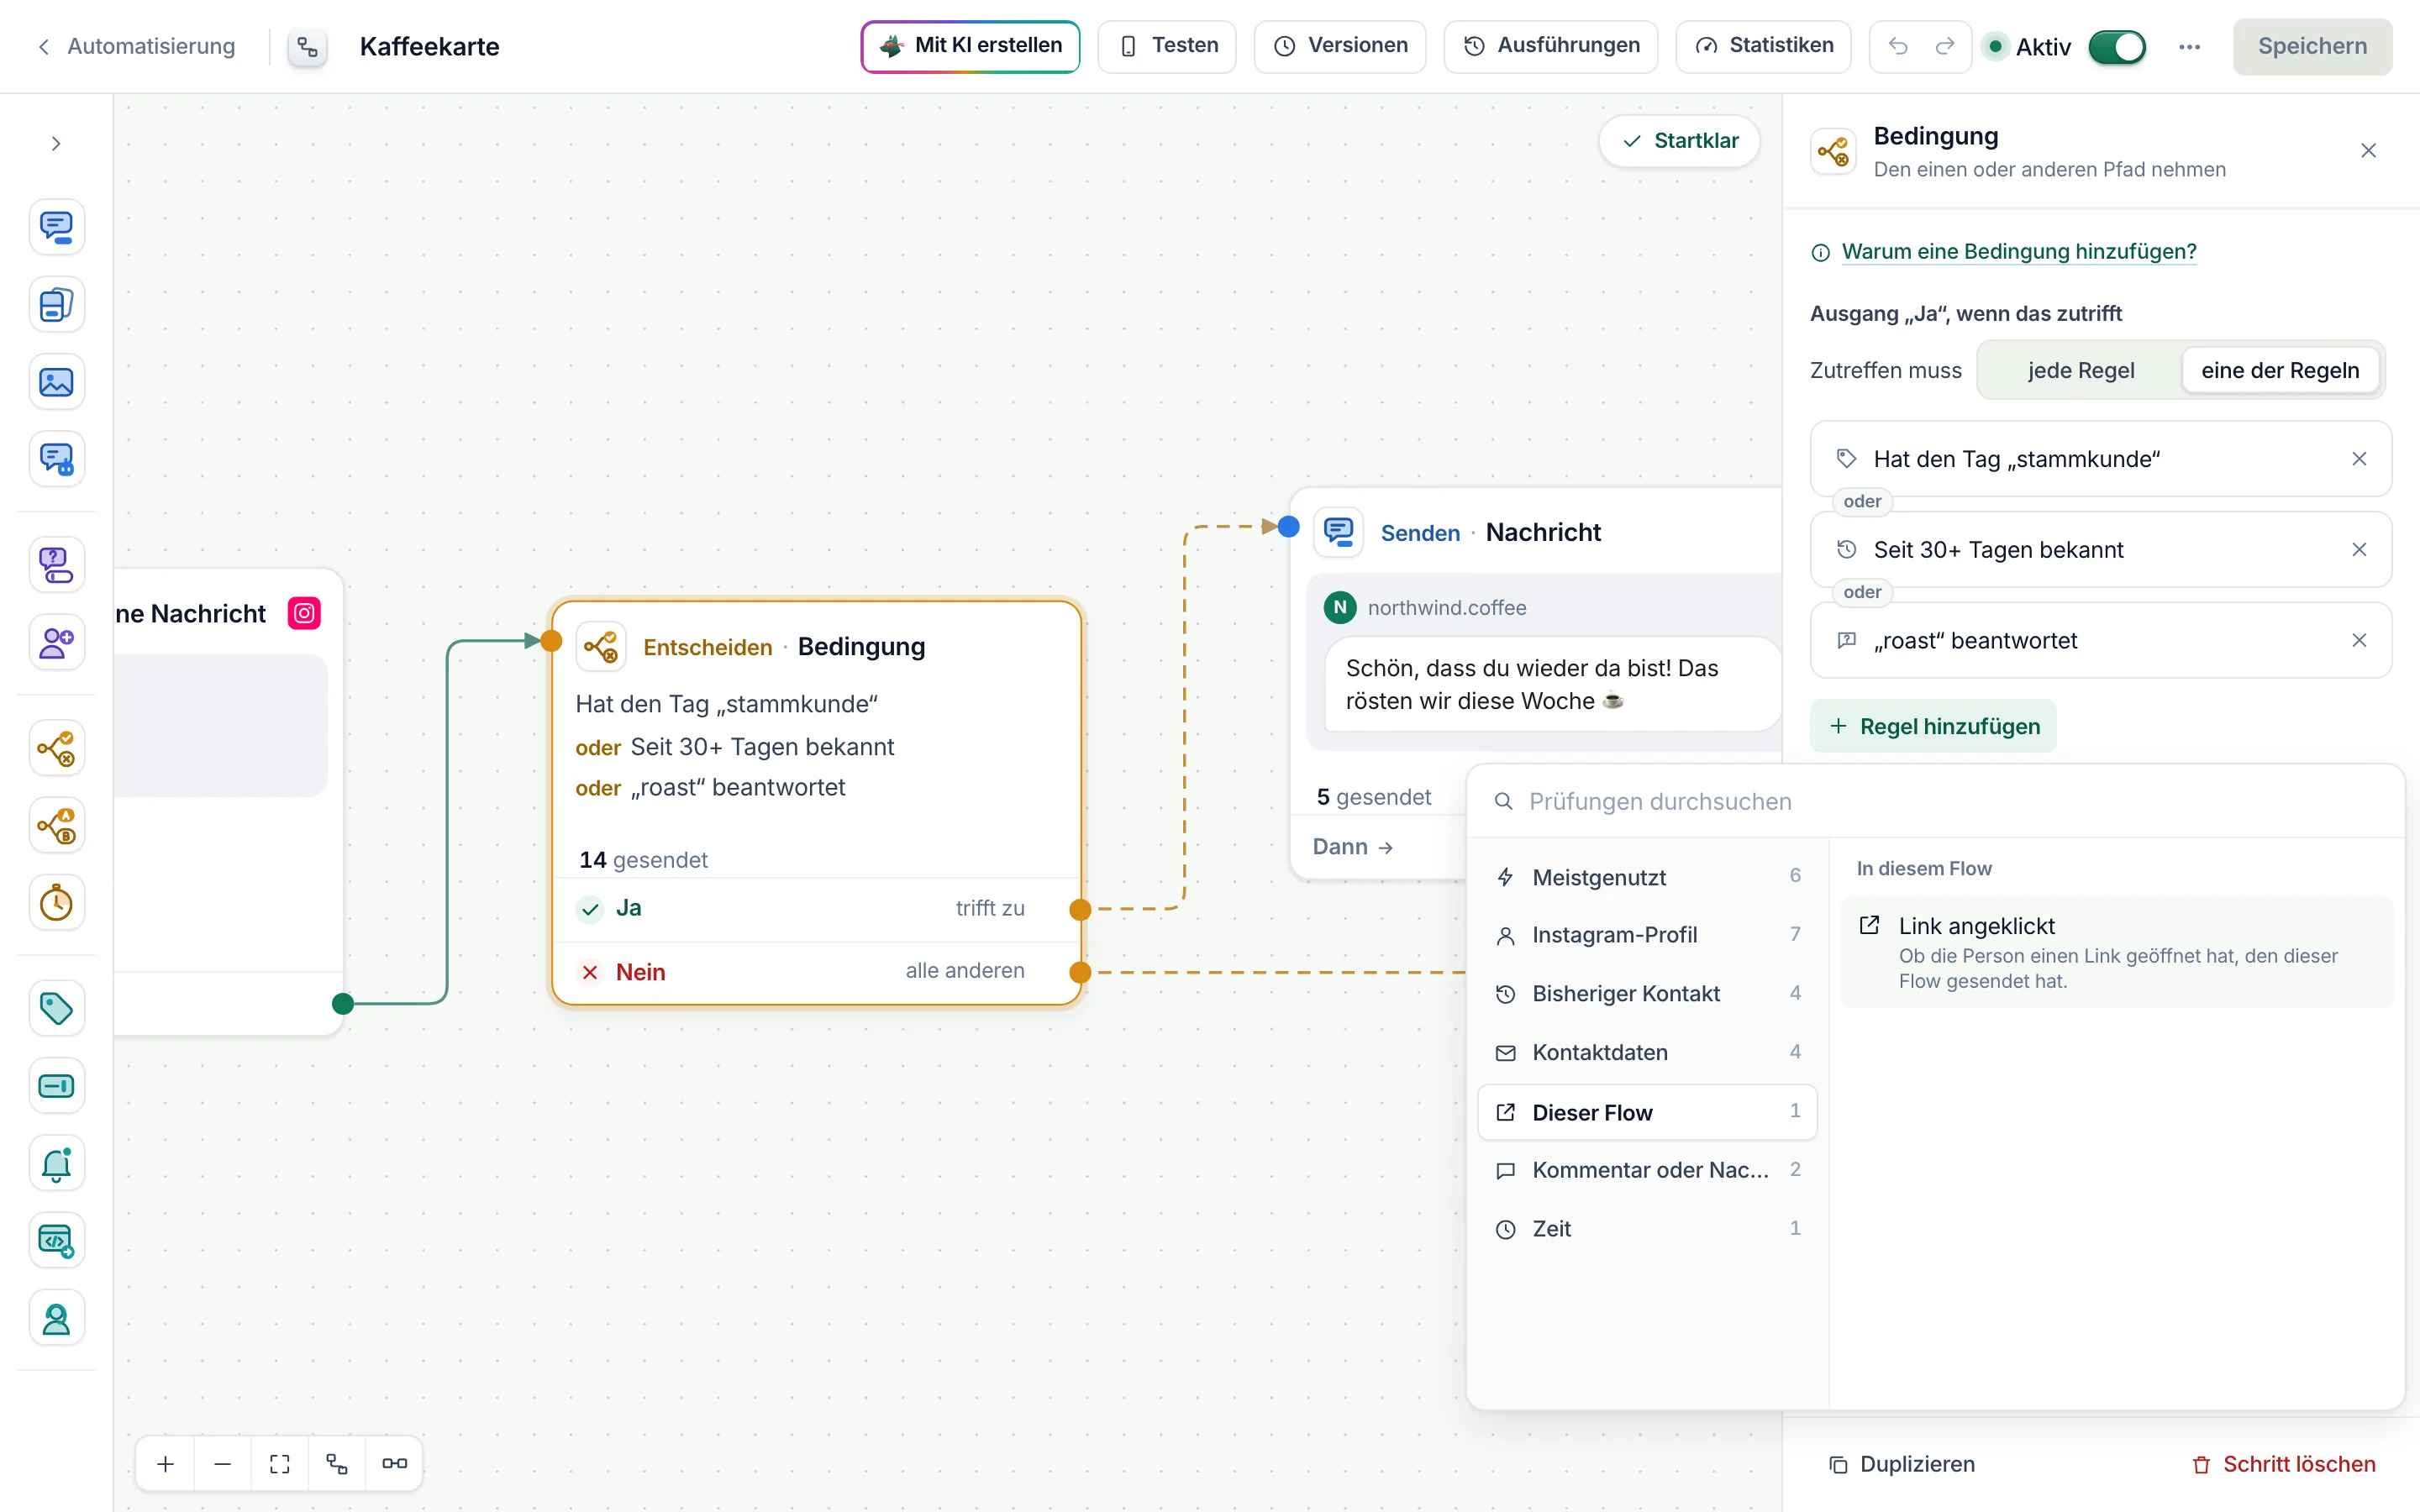Open the Instagram-Profil check category
Screen dimensions: 2420x1512
coord(1647,935)
